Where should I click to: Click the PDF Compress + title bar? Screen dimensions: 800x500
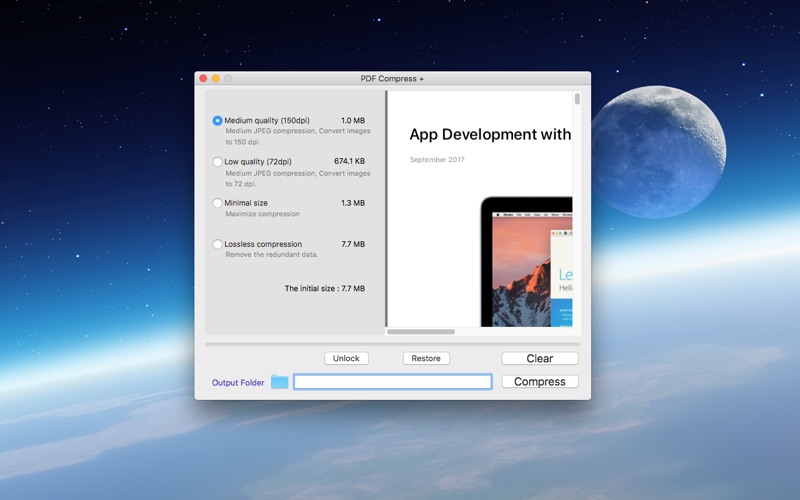392,78
